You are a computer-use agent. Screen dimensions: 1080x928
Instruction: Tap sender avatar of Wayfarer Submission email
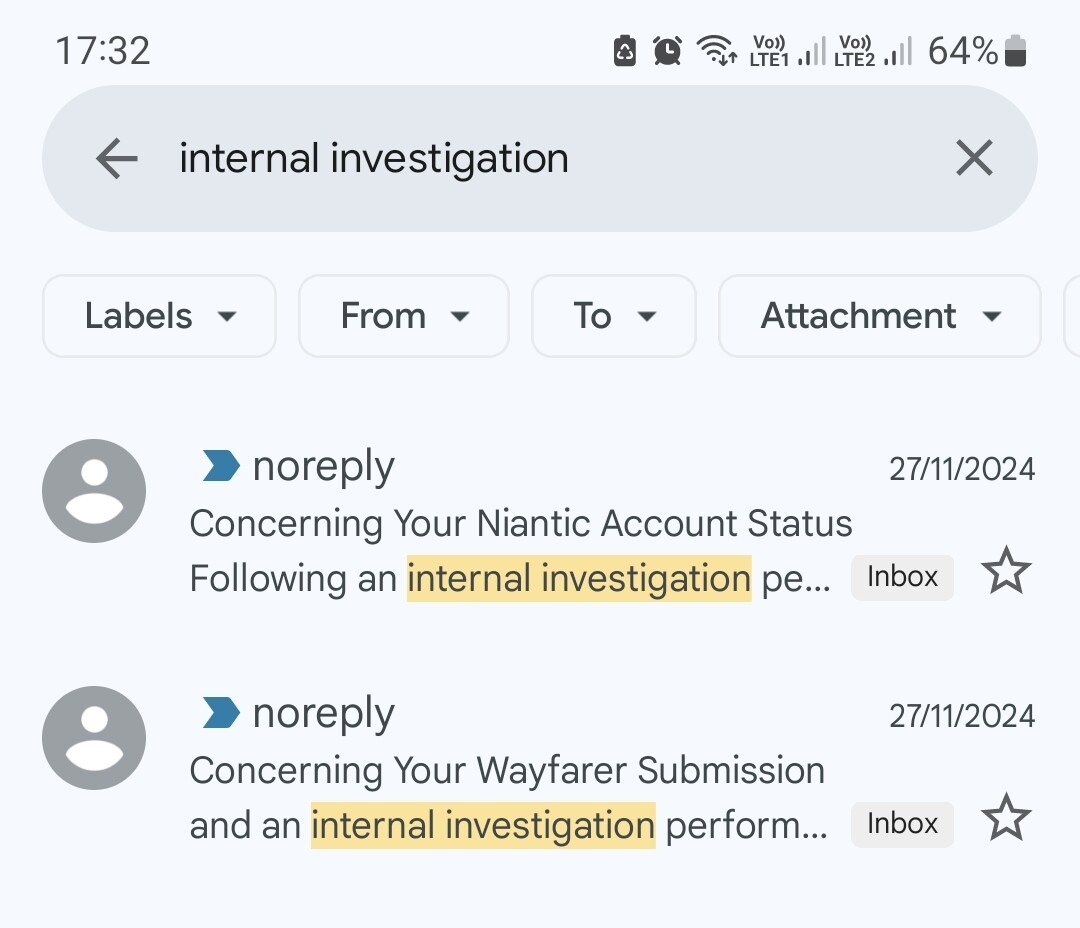point(94,738)
